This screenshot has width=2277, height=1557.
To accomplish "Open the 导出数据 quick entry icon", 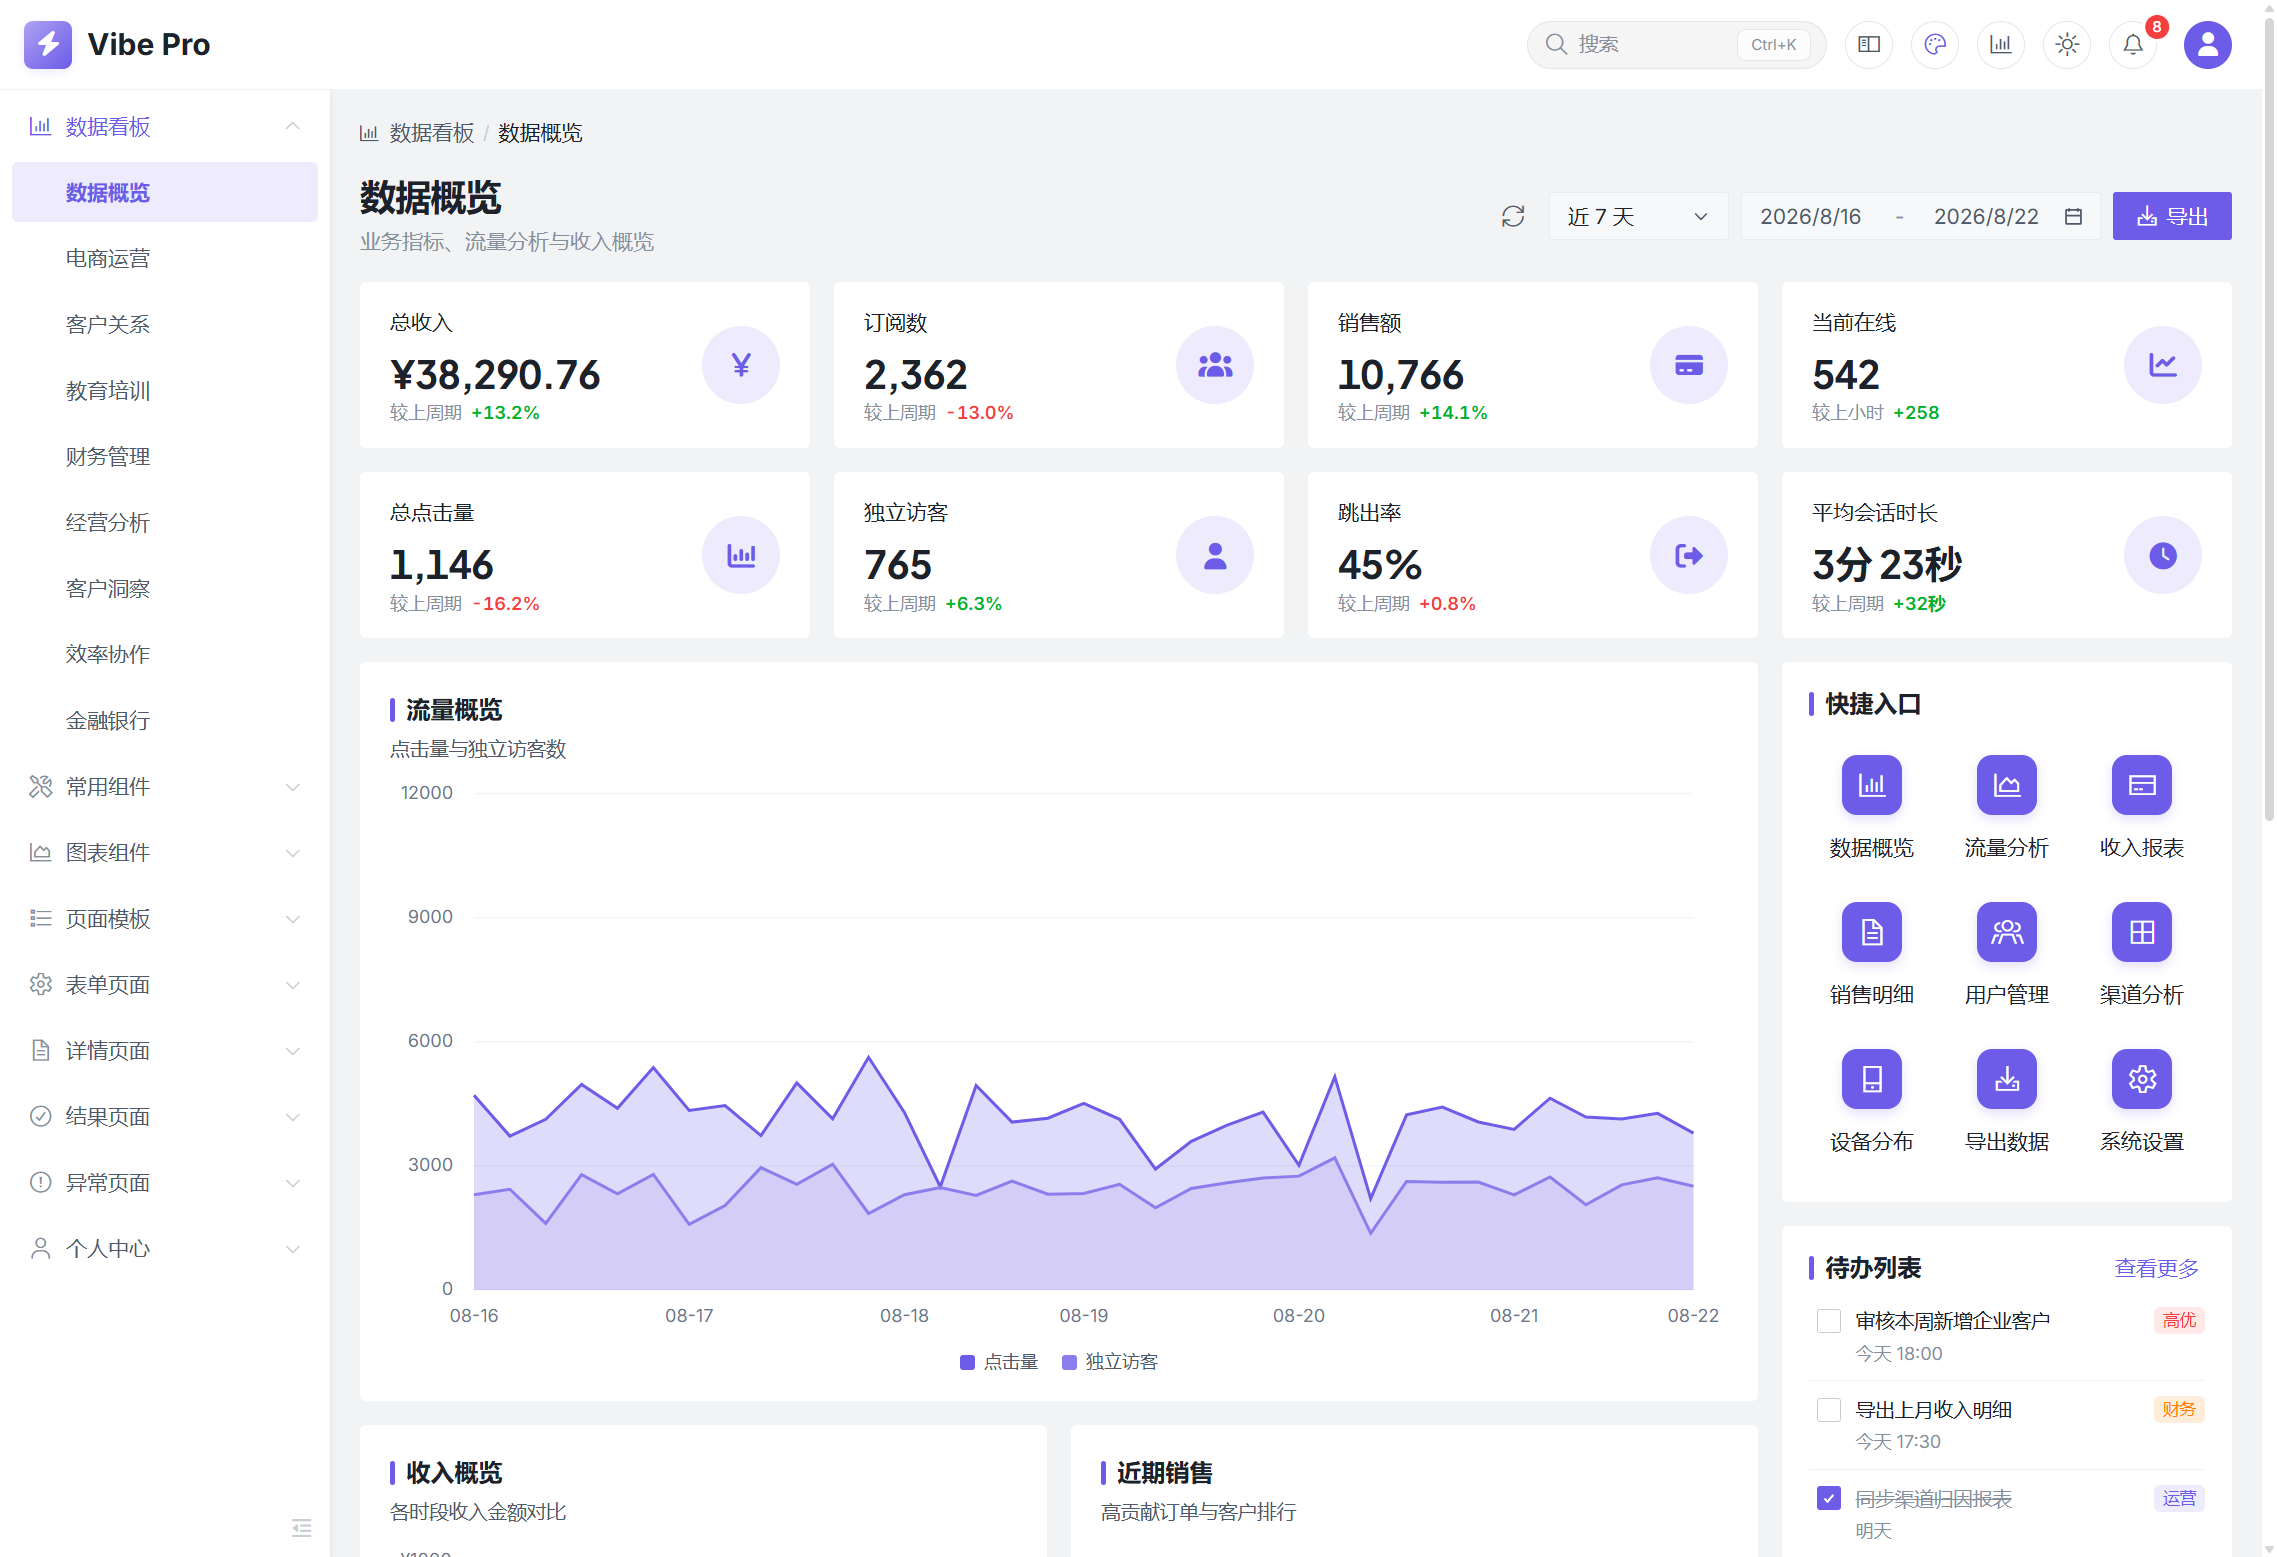I will point(2006,1079).
